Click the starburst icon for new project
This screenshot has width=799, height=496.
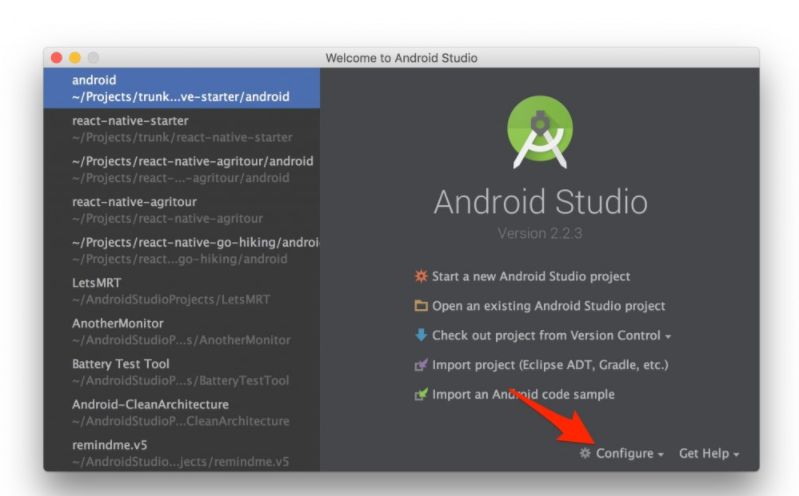(x=421, y=277)
